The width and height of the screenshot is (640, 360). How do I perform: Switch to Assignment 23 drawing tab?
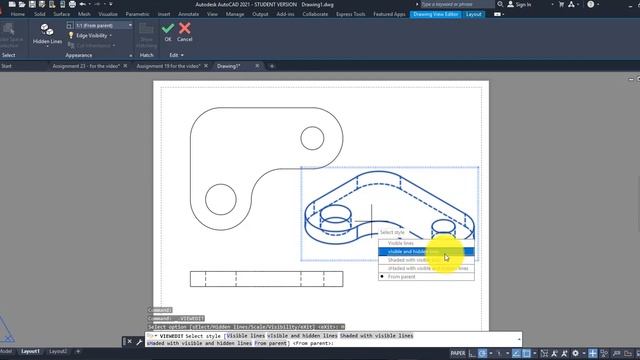86,66
